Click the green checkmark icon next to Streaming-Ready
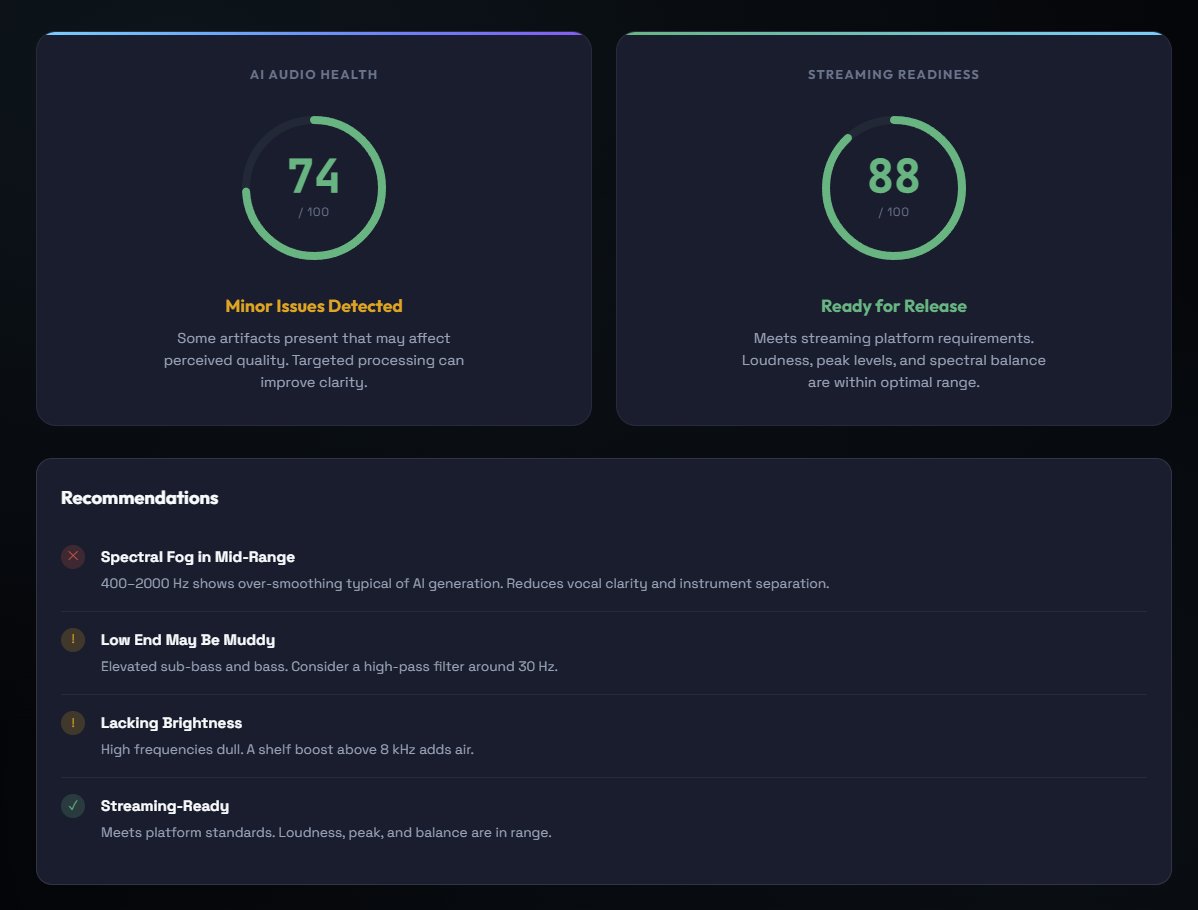 (72, 805)
